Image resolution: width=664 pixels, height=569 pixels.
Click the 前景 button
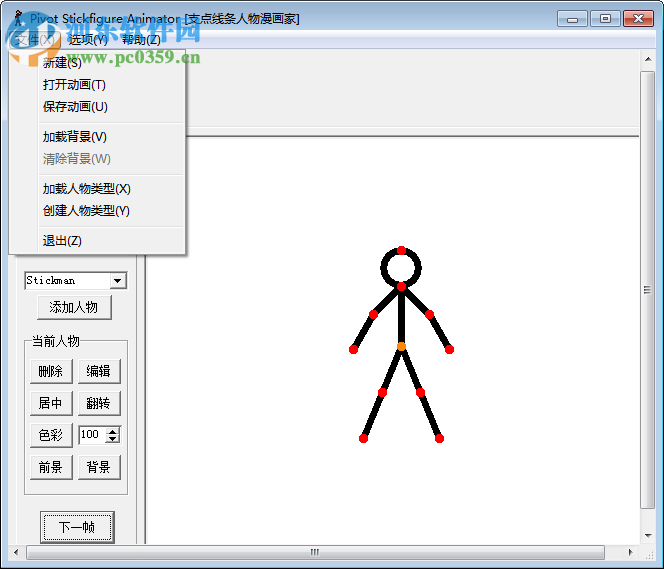(51, 467)
